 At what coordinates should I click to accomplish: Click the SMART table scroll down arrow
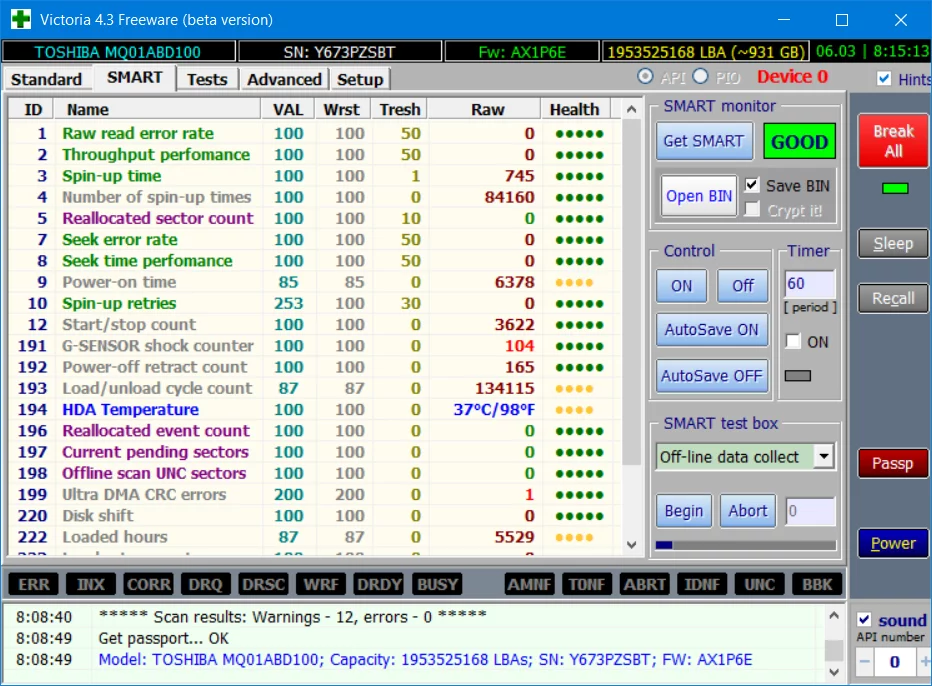(x=631, y=545)
